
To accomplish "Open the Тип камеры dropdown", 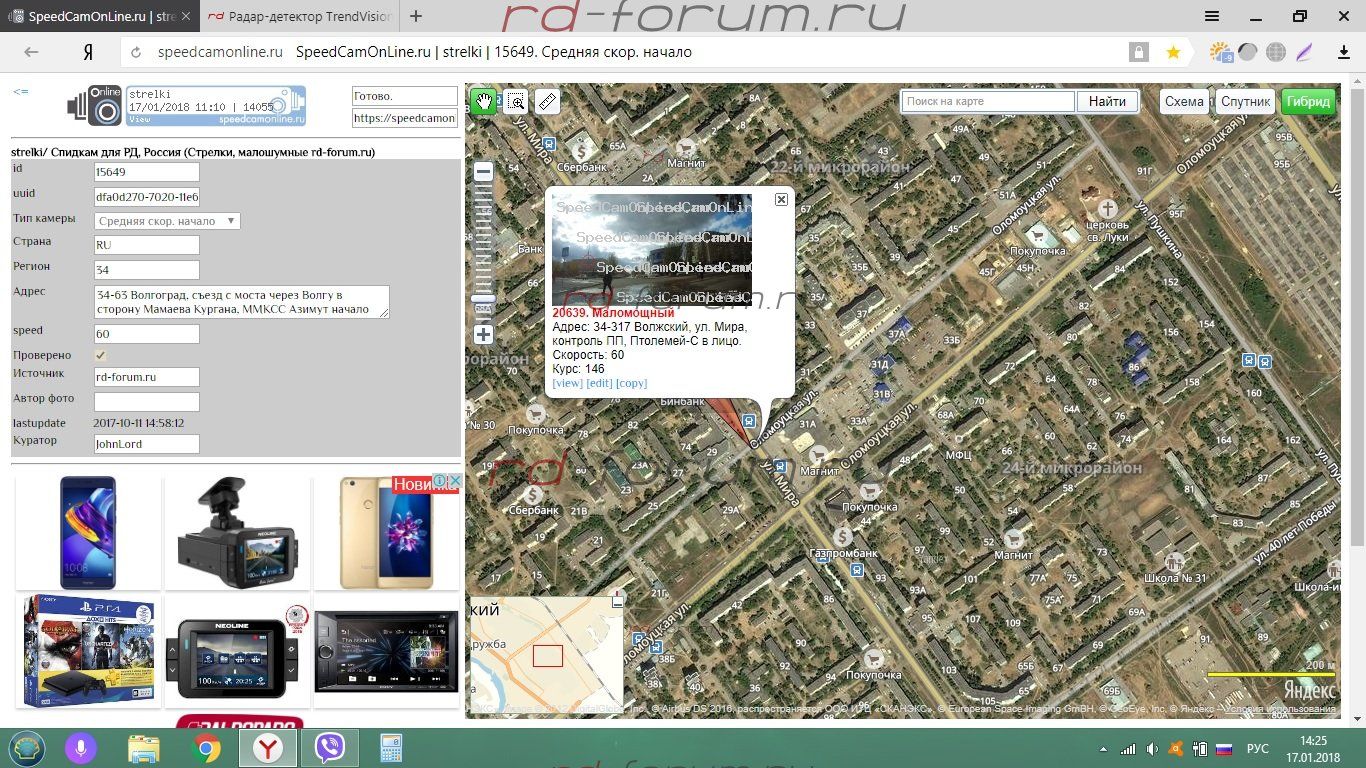I will tap(167, 221).
